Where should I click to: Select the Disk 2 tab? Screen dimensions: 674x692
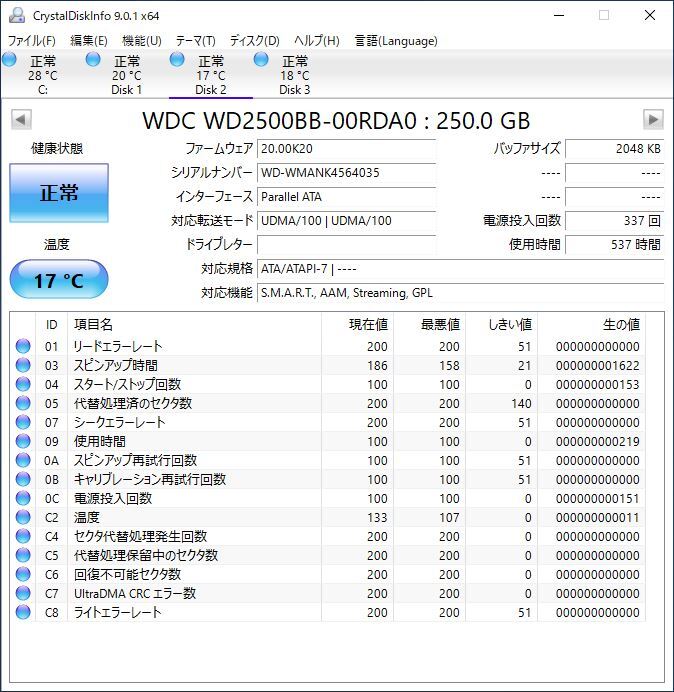(x=211, y=75)
